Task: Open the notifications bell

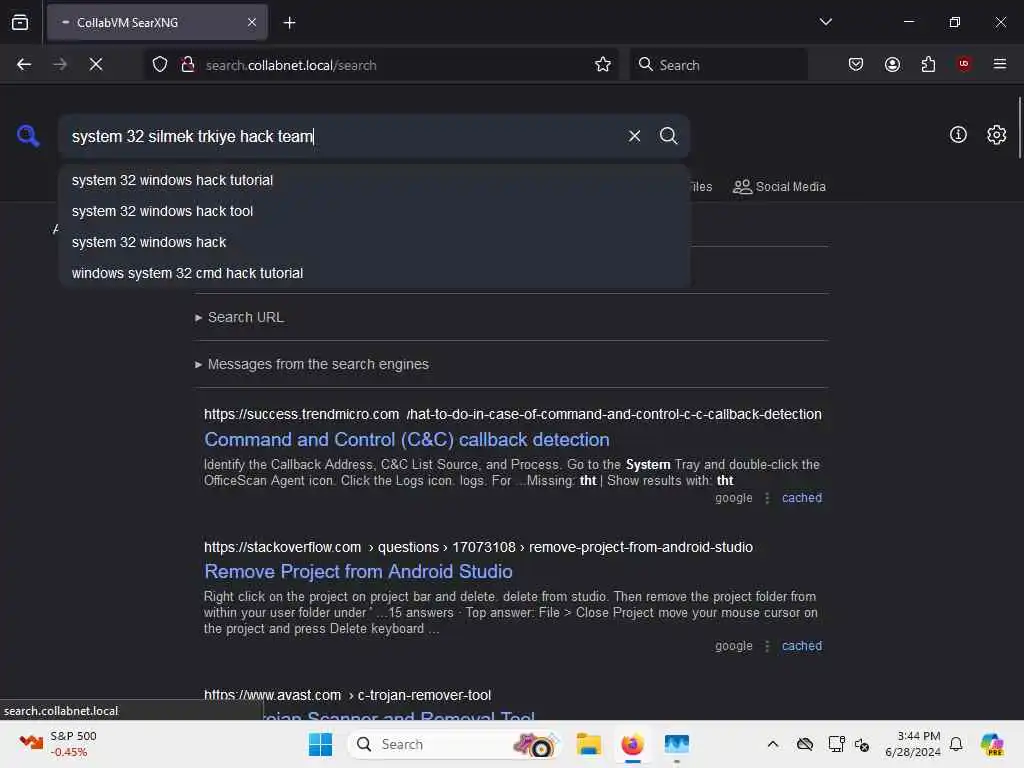Action: pyautogui.click(x=956, y=744)
